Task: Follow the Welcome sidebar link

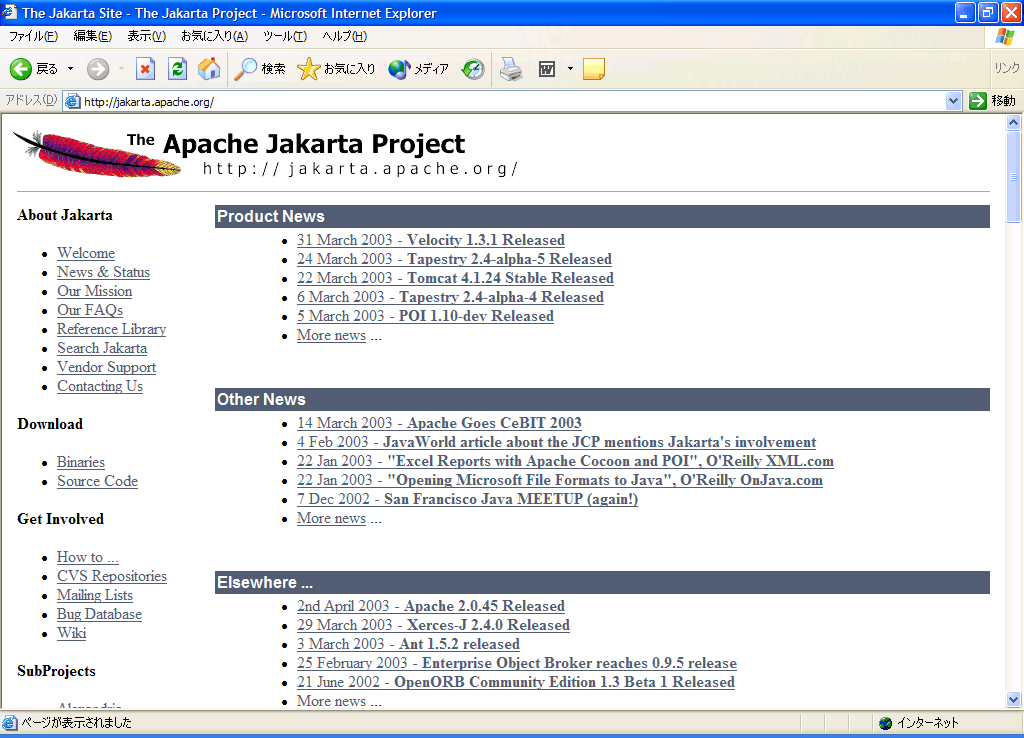Action: coord(86,253)
